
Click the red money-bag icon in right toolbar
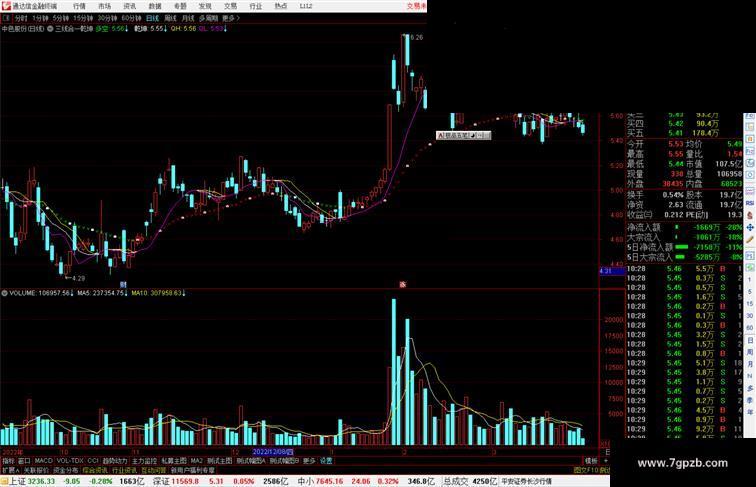pyautogui.click(x=750, y=216)
